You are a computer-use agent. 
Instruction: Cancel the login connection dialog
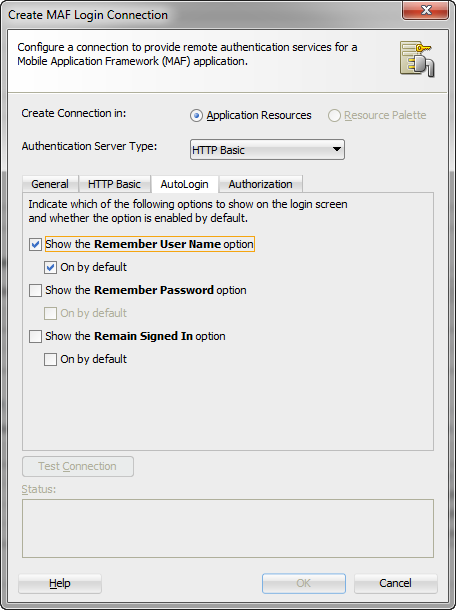point(396,584)
